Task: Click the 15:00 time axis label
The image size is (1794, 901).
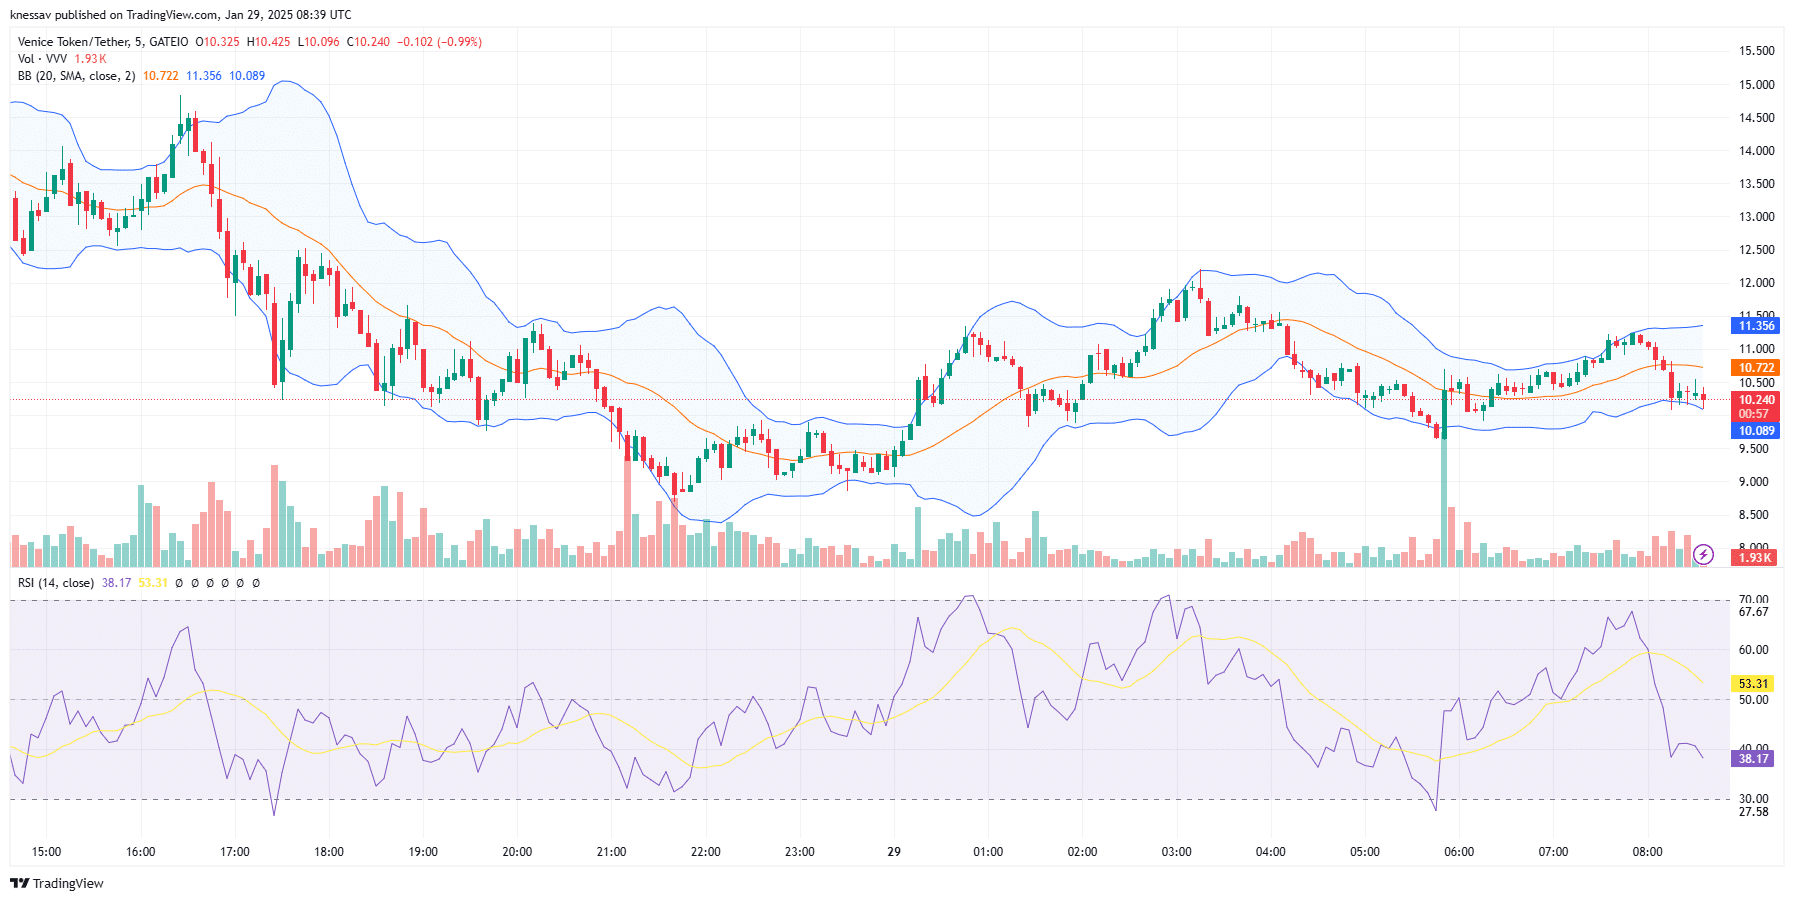Action: coord(46,852)
